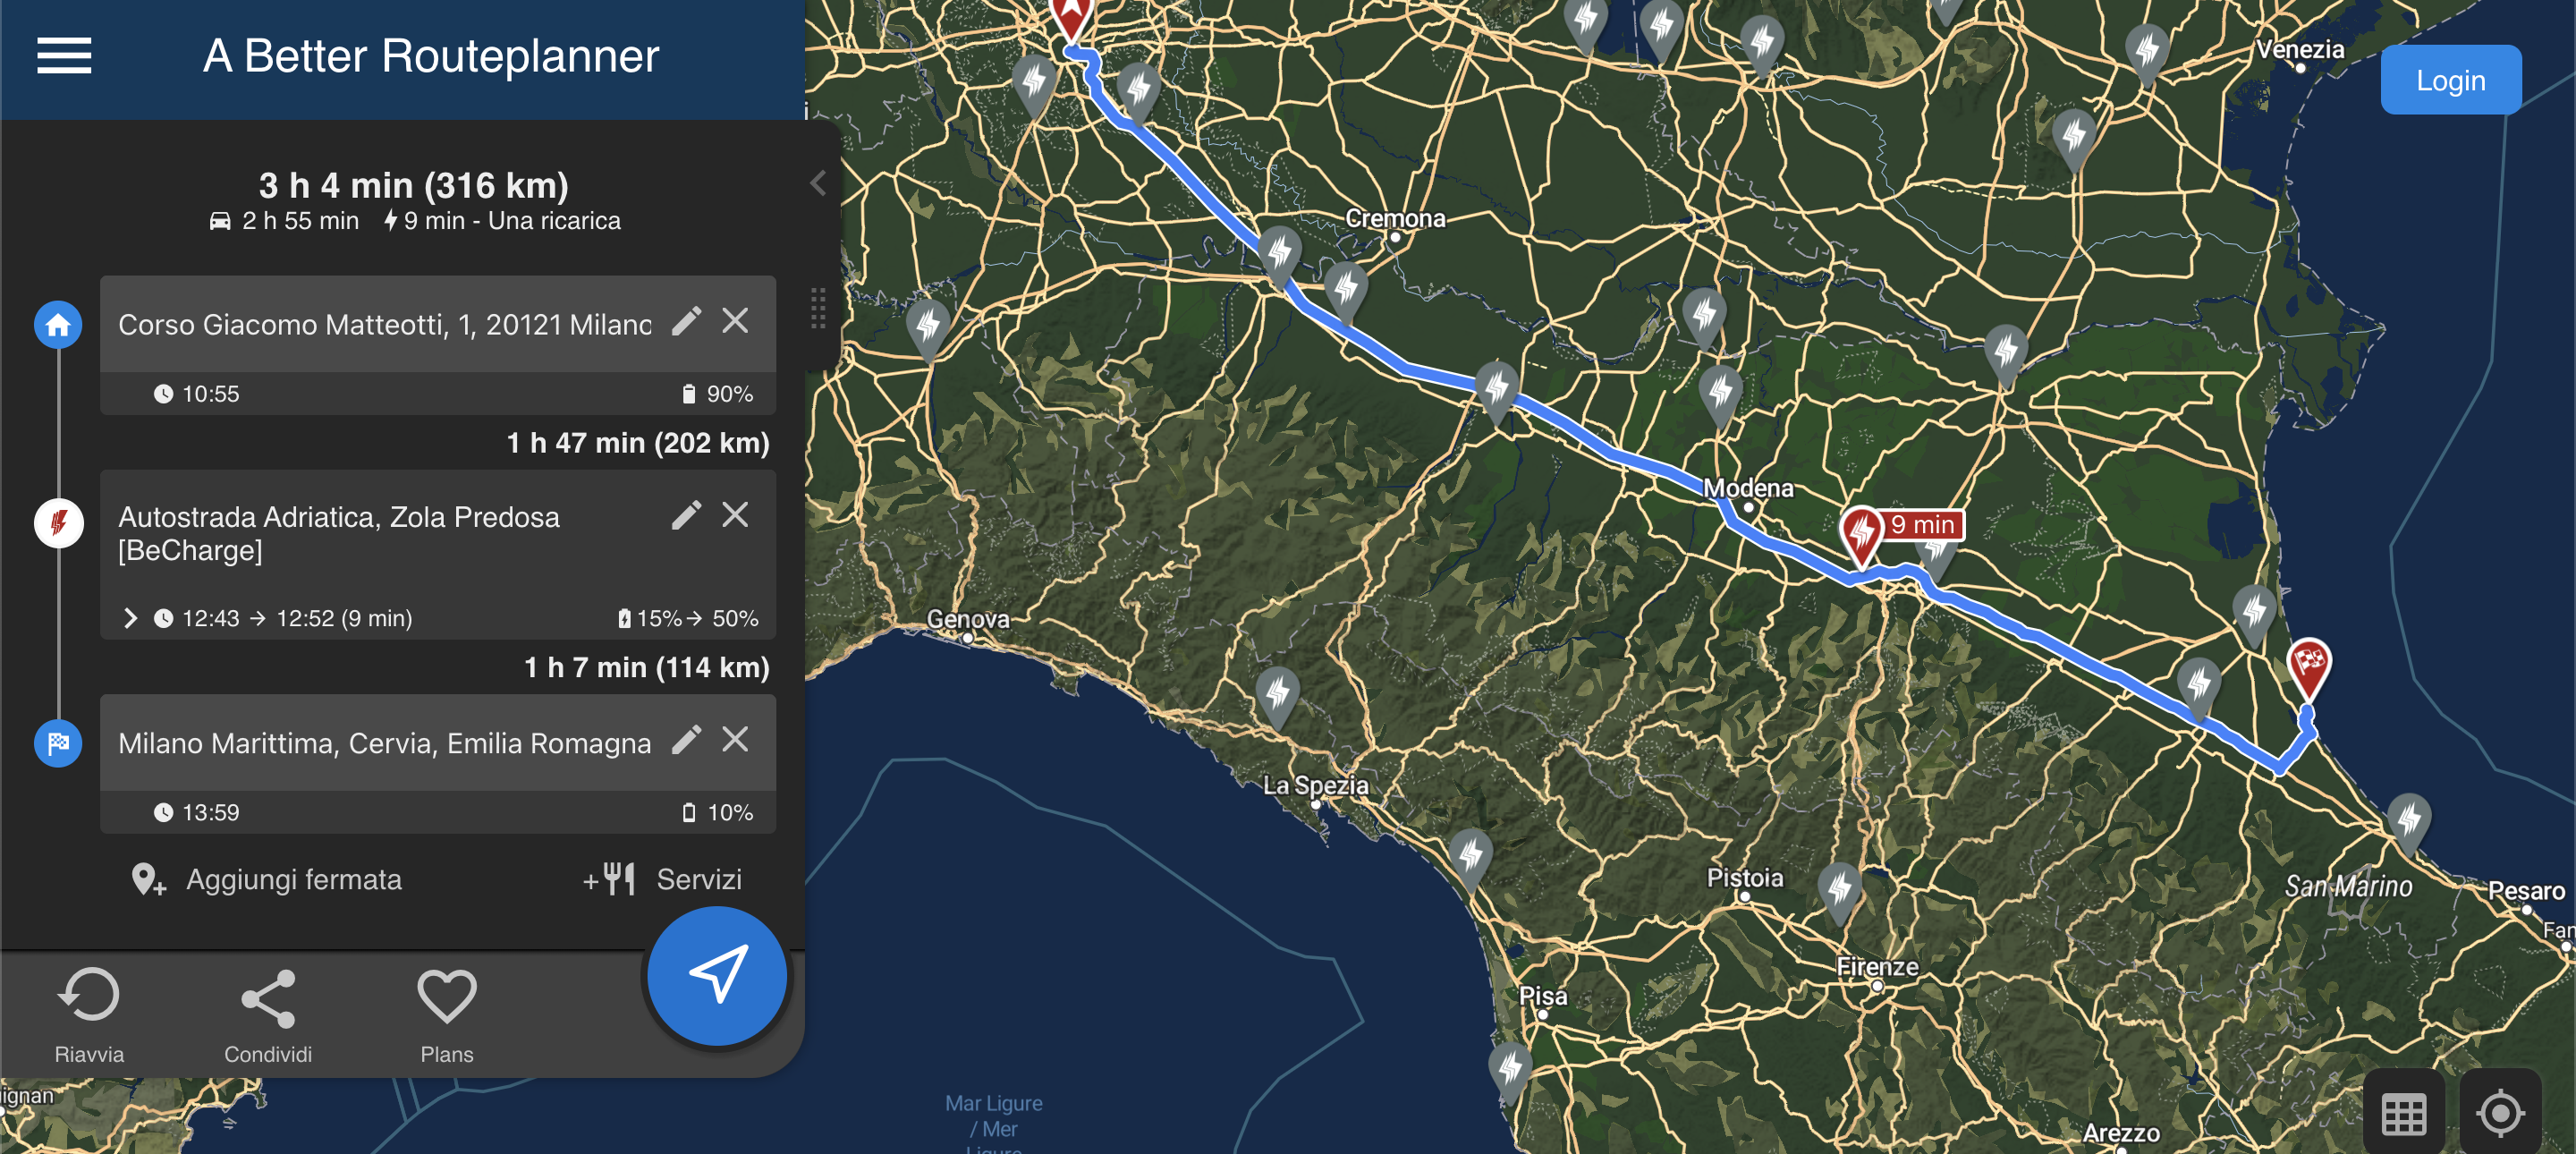Remove the Milano Marittima destination
Viewport: 2576px width, 1154px height.
point(735,740)
